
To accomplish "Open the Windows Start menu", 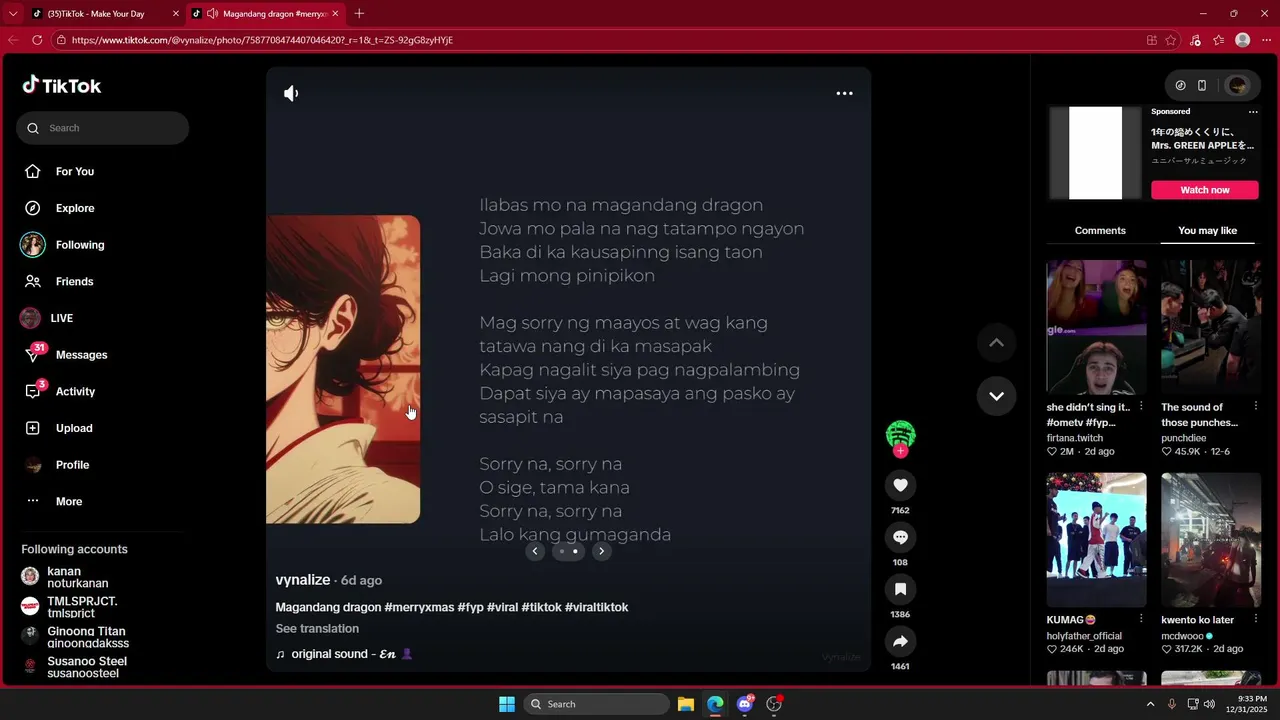I will (x=507, y=704).
